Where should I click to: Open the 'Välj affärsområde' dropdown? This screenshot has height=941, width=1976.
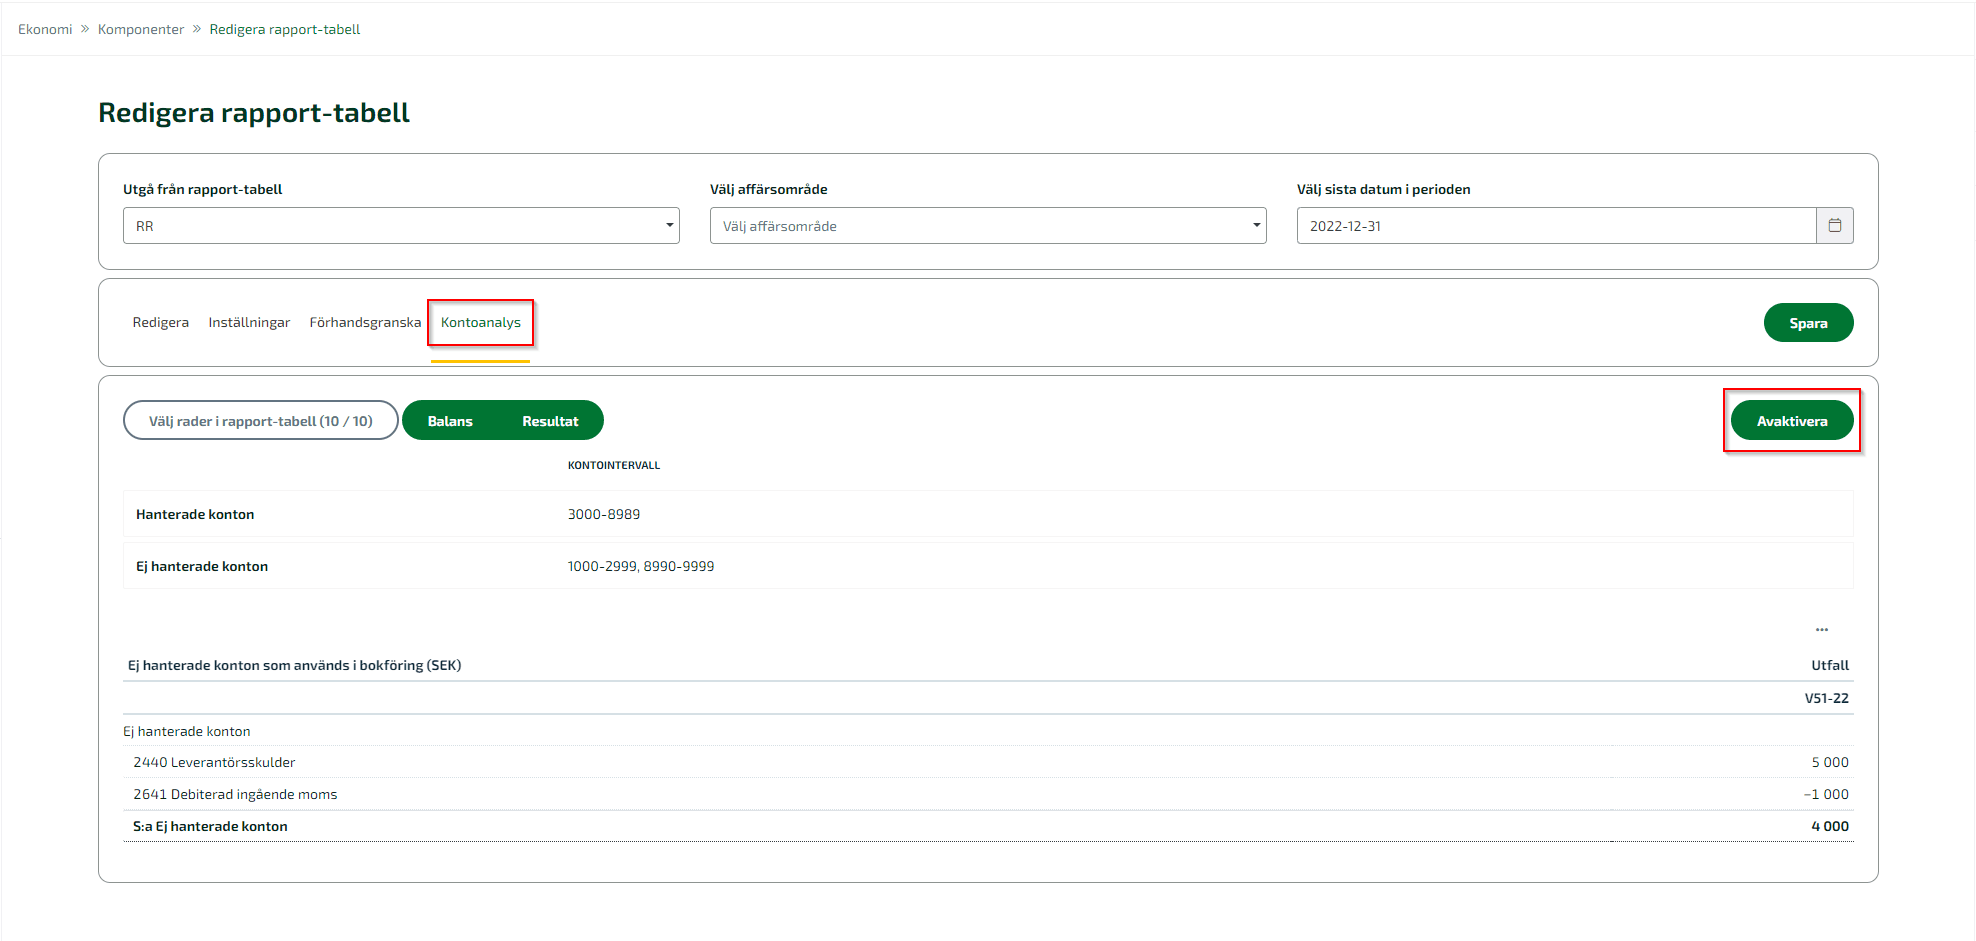pyautogui.click(x=988, y=226)
